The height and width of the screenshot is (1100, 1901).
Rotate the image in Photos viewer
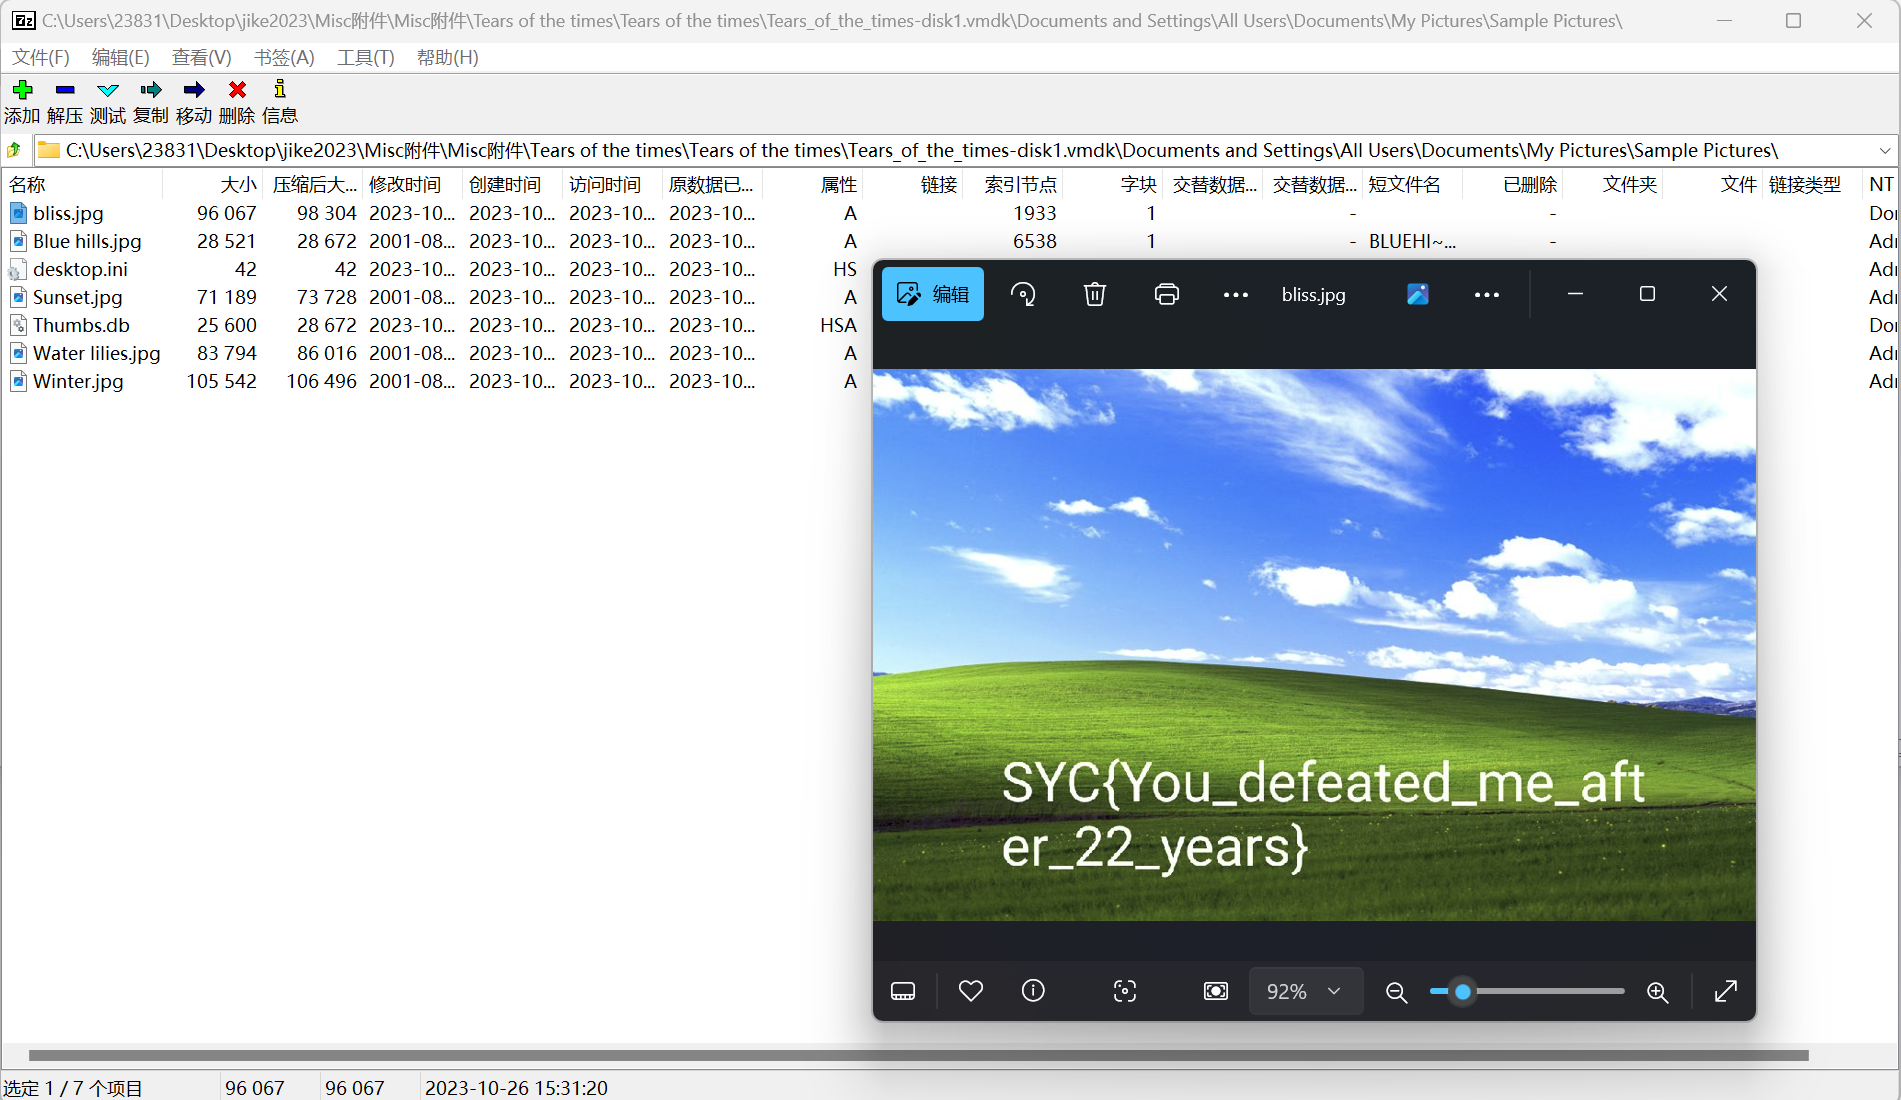tap(1023, 294)
